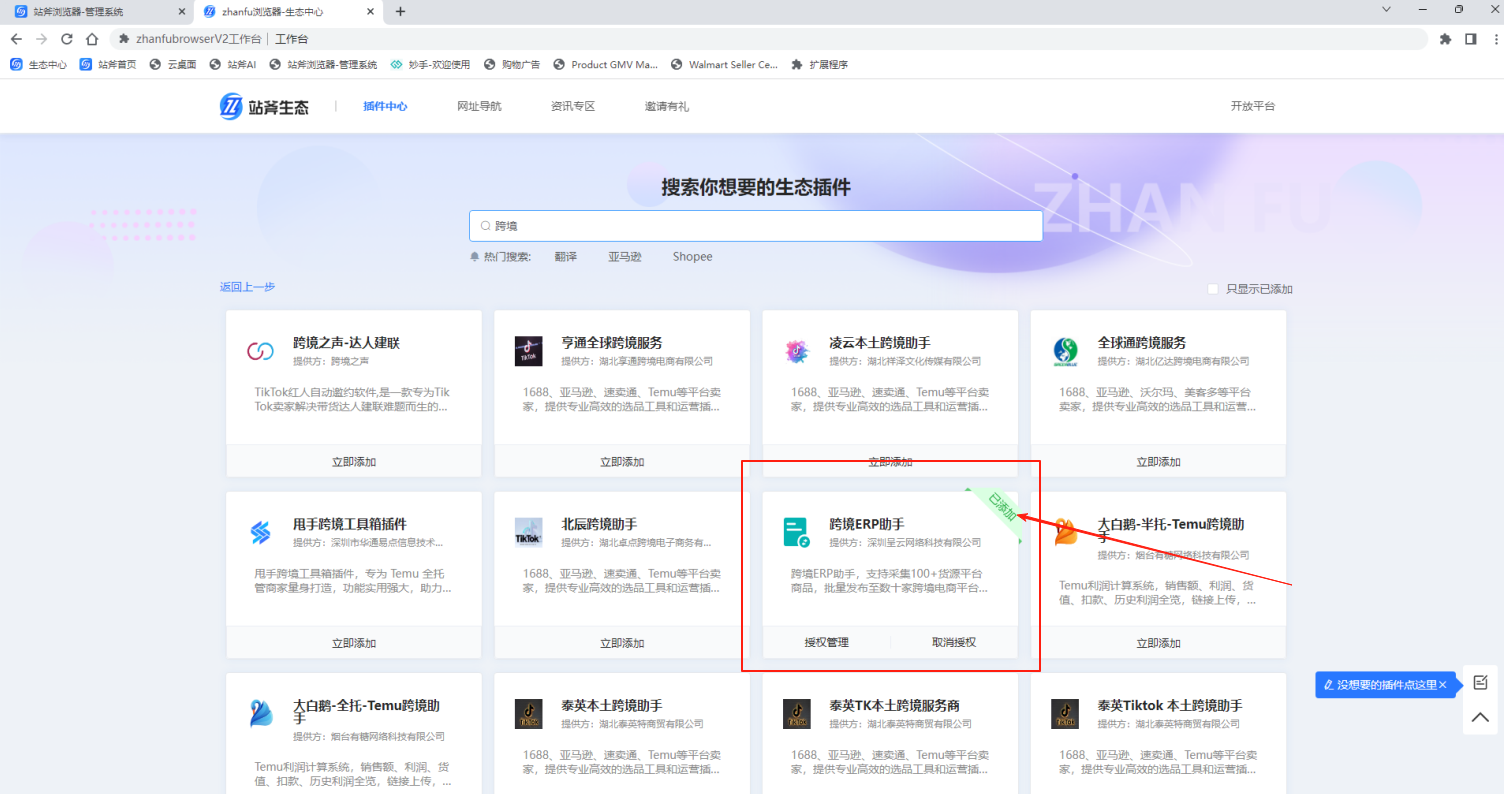Add 全球通跨境服务 via 立即添加

pos(1158,462)
